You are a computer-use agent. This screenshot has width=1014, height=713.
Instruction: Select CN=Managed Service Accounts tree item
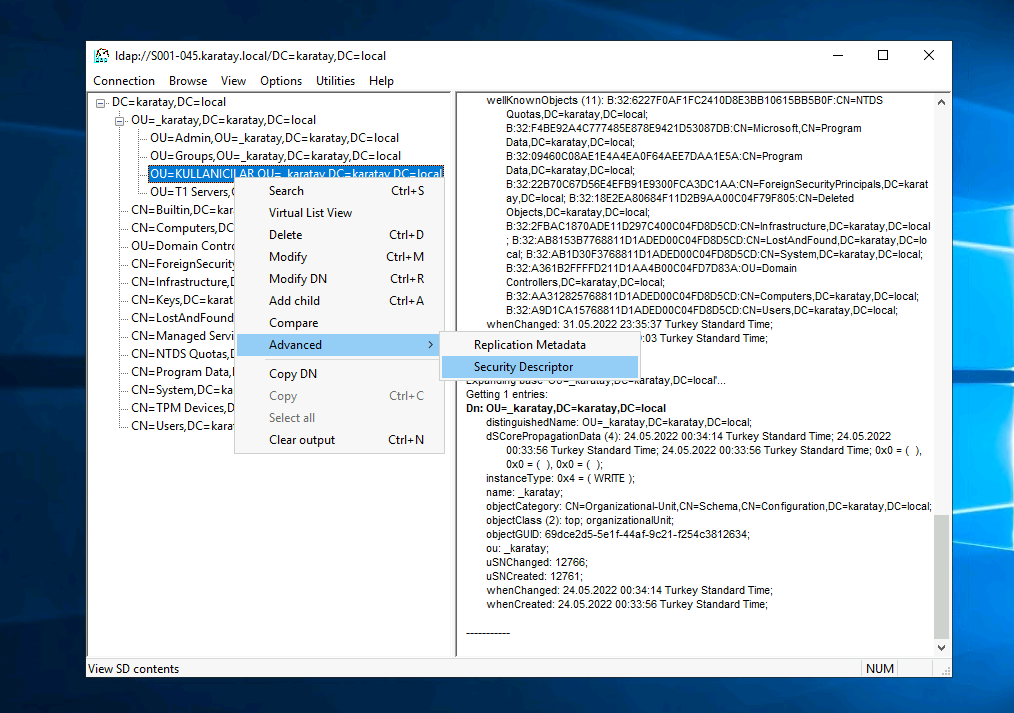[x=182, y=336]
